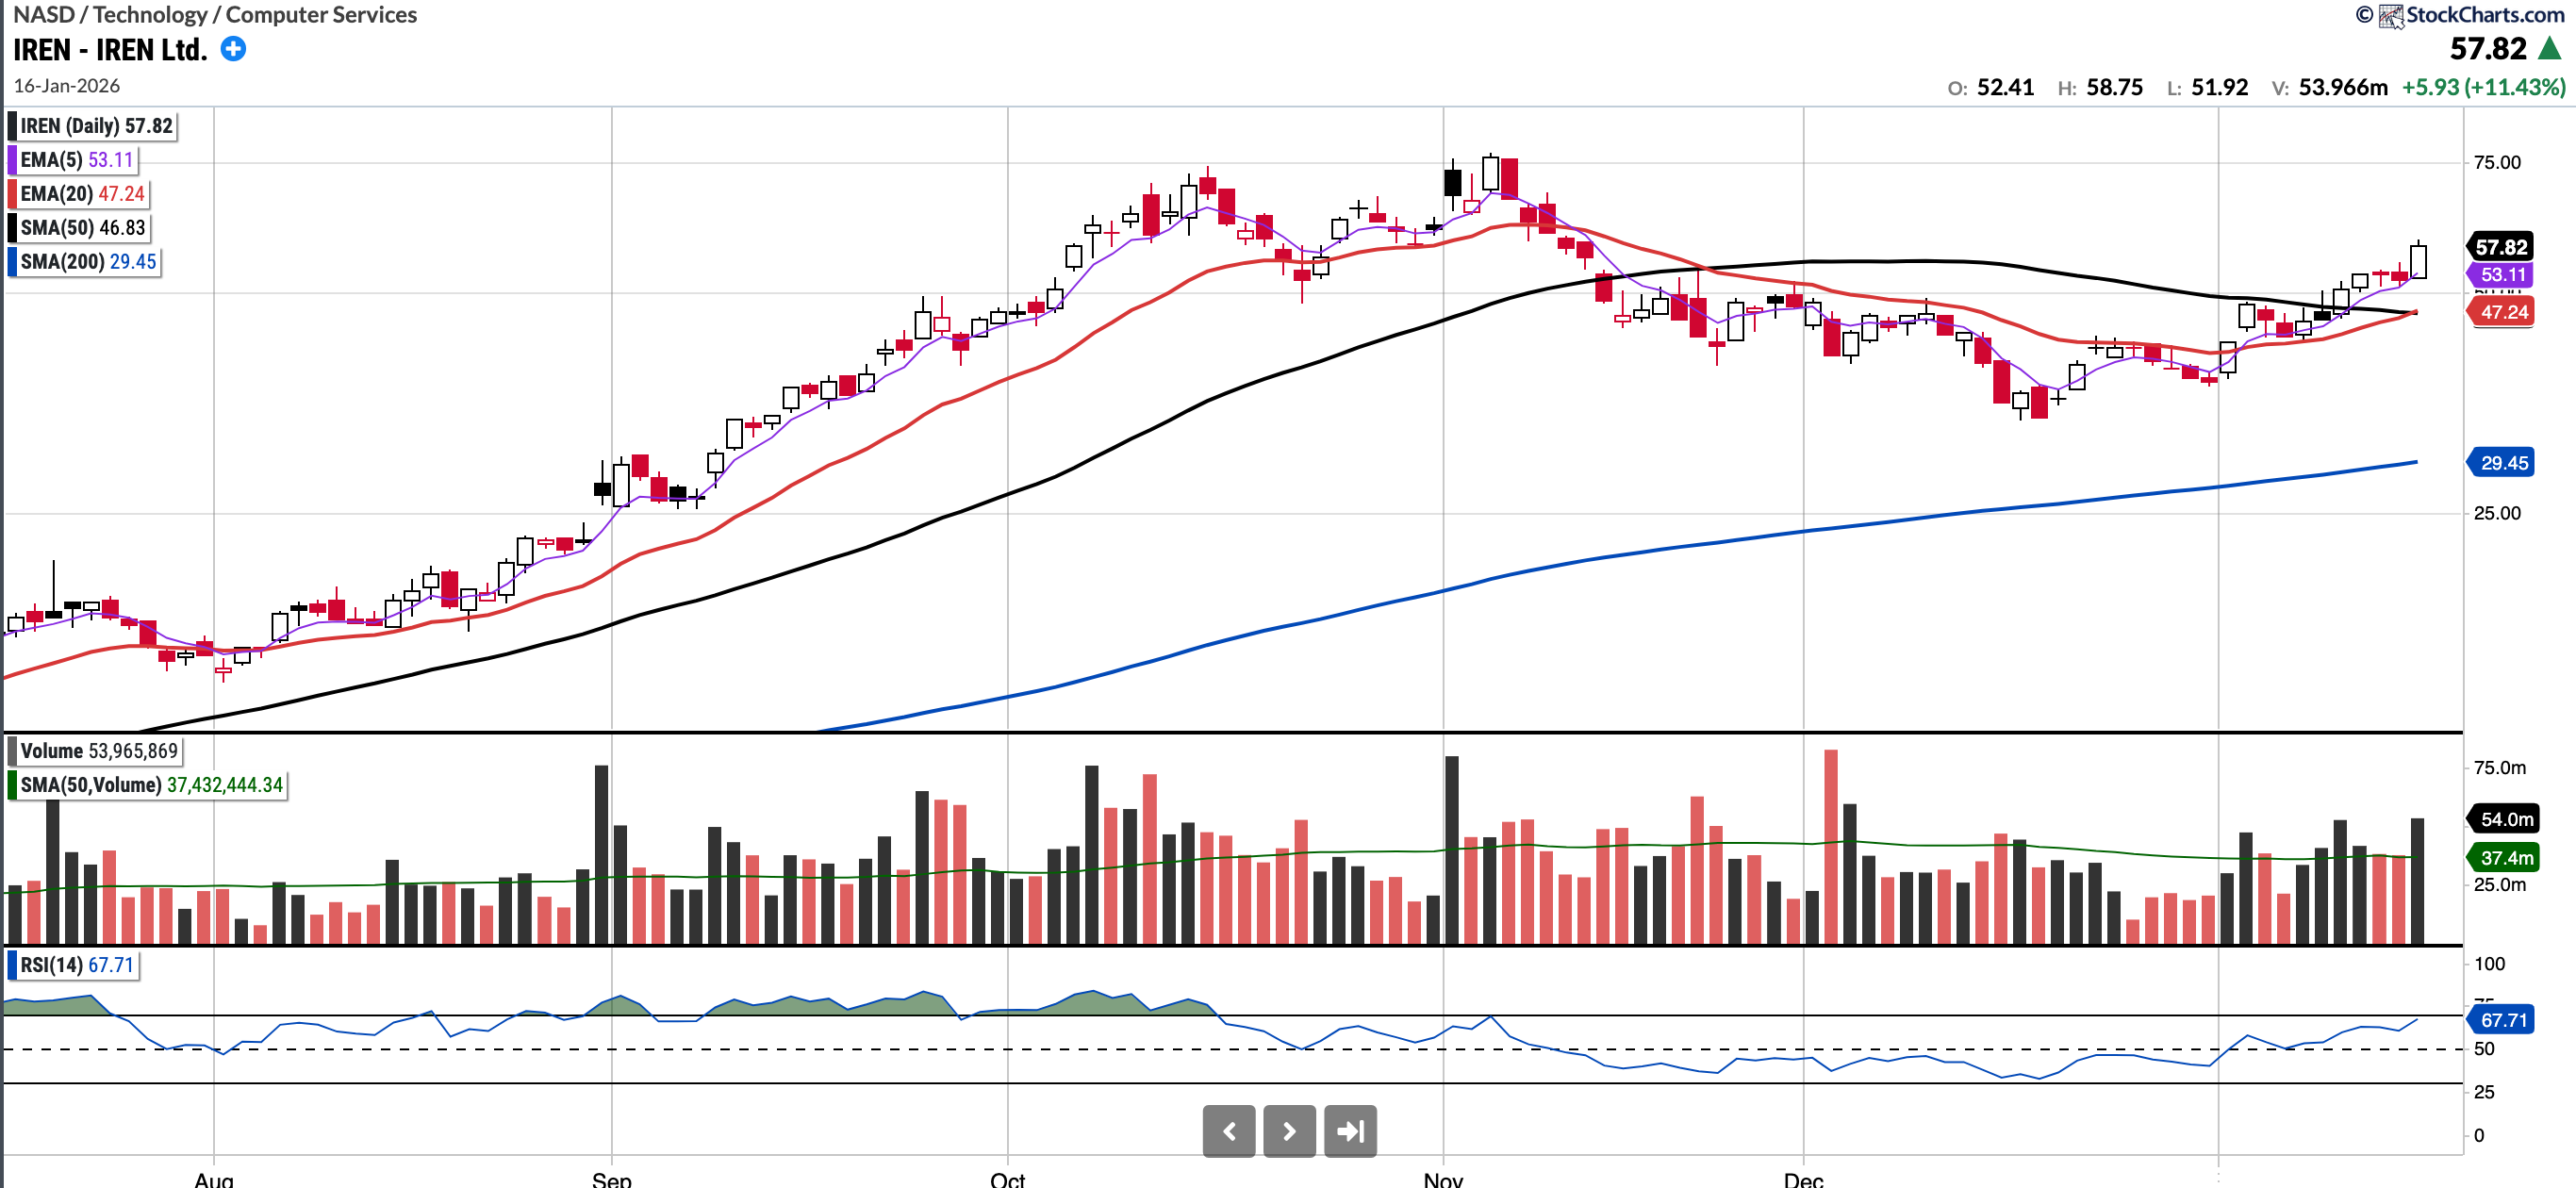Click the NASD exchange breadcrumb link

[x=43, y=15]
